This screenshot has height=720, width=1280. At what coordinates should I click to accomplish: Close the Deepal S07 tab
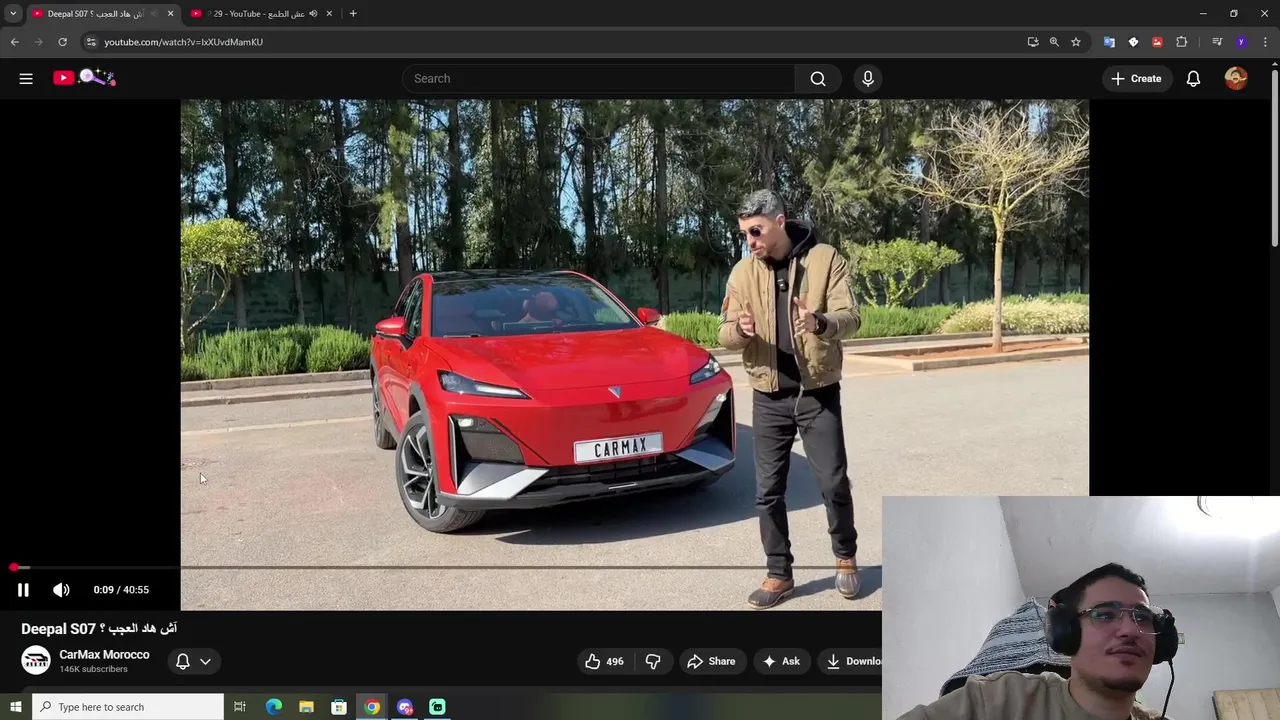coord(170,14)
